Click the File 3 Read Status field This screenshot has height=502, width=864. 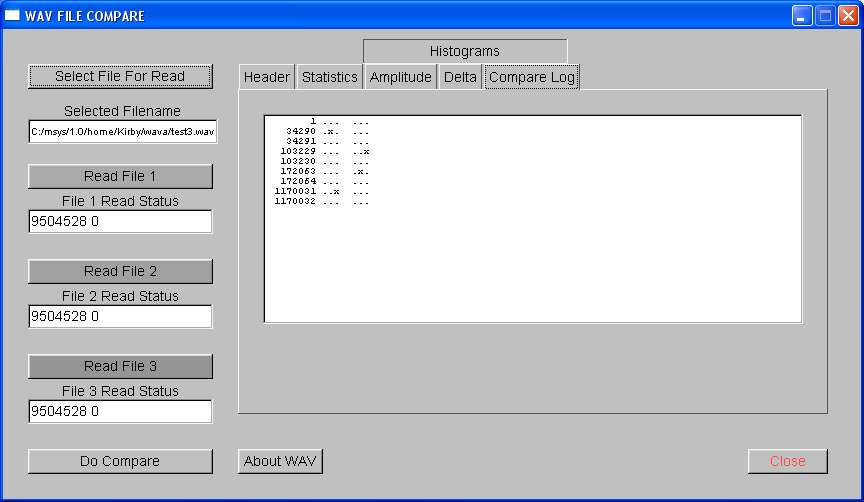(120, 412)
